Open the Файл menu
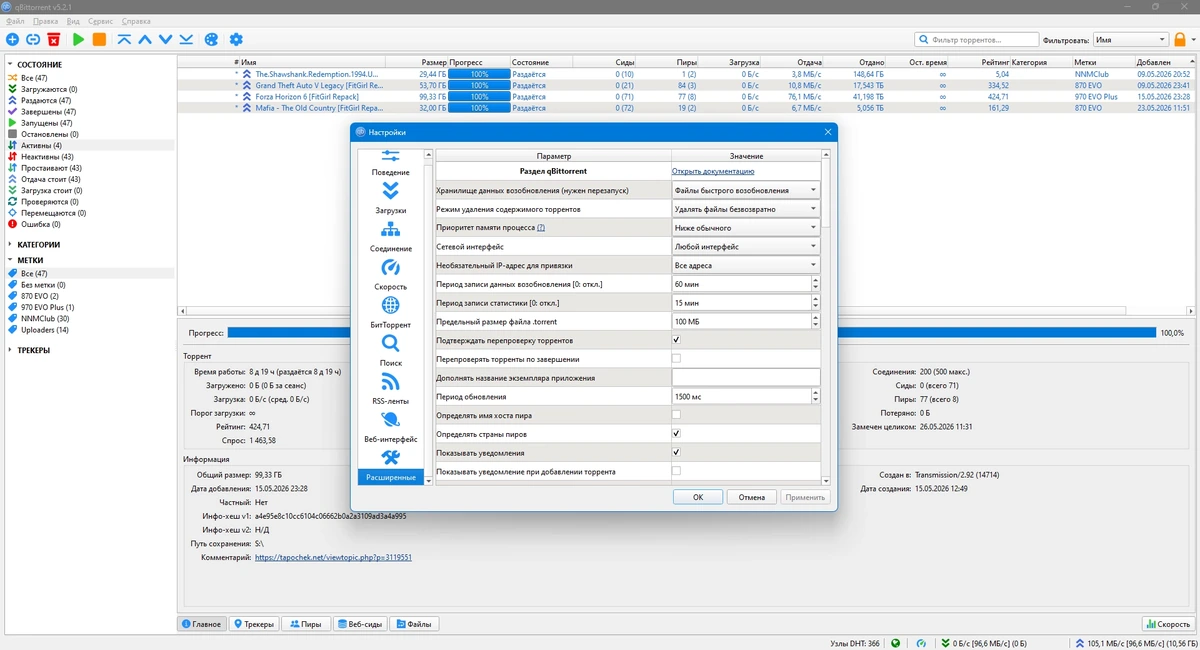Screen dimensions: 1200x650 pyautogui.click(x=15, y=21)
